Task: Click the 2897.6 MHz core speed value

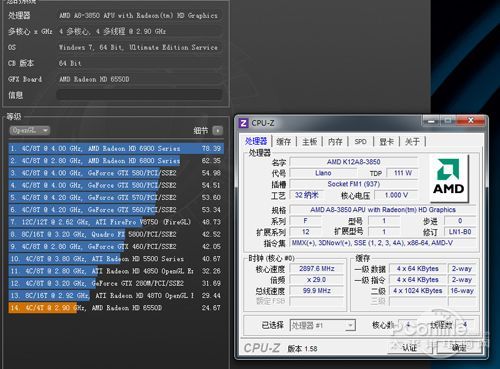Action: (x=317, y=269)
